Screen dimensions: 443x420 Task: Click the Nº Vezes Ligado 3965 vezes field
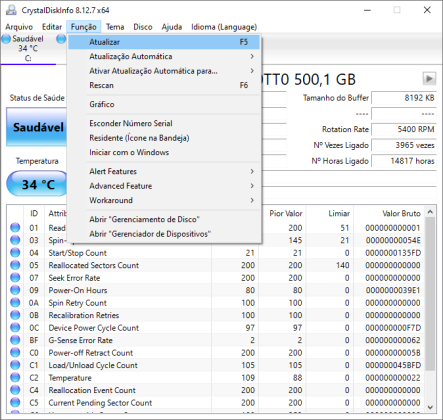(404, 145)
